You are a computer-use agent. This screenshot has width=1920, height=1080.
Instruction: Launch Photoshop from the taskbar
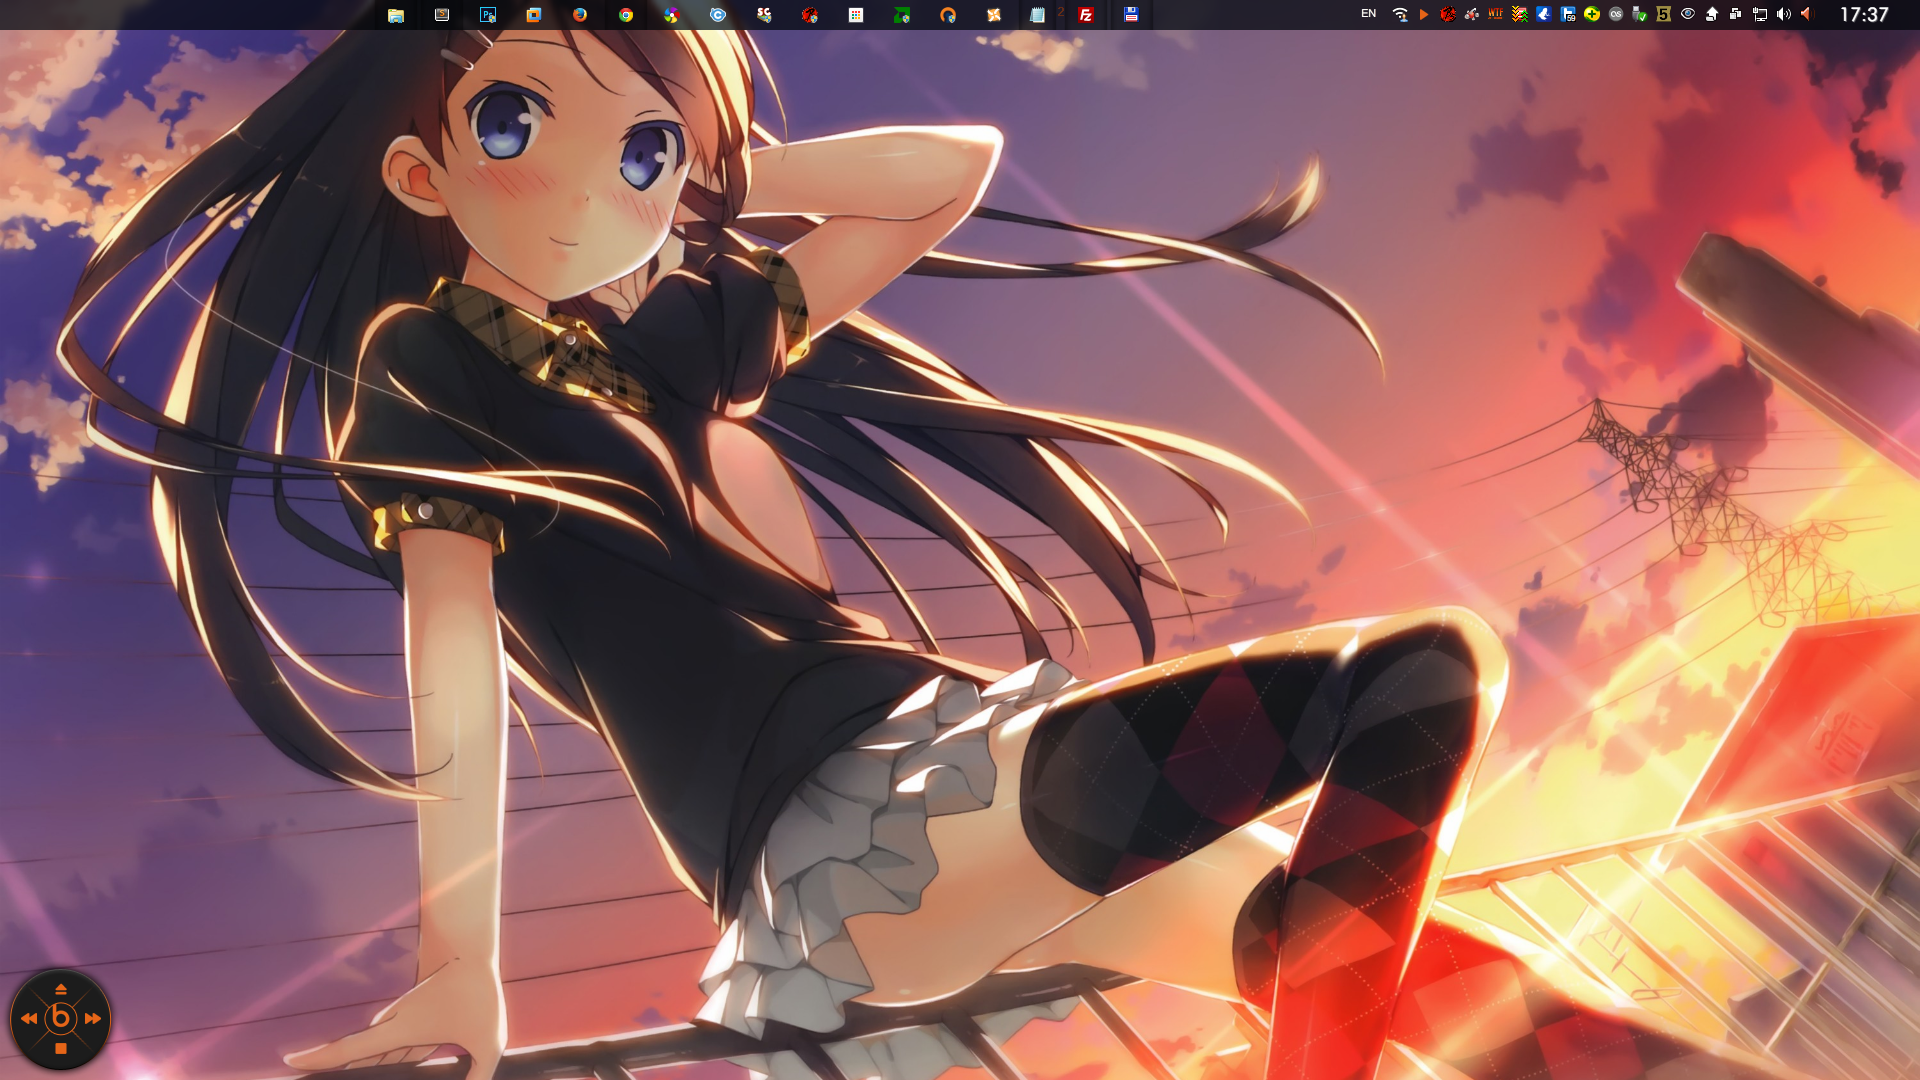(488, 15)
